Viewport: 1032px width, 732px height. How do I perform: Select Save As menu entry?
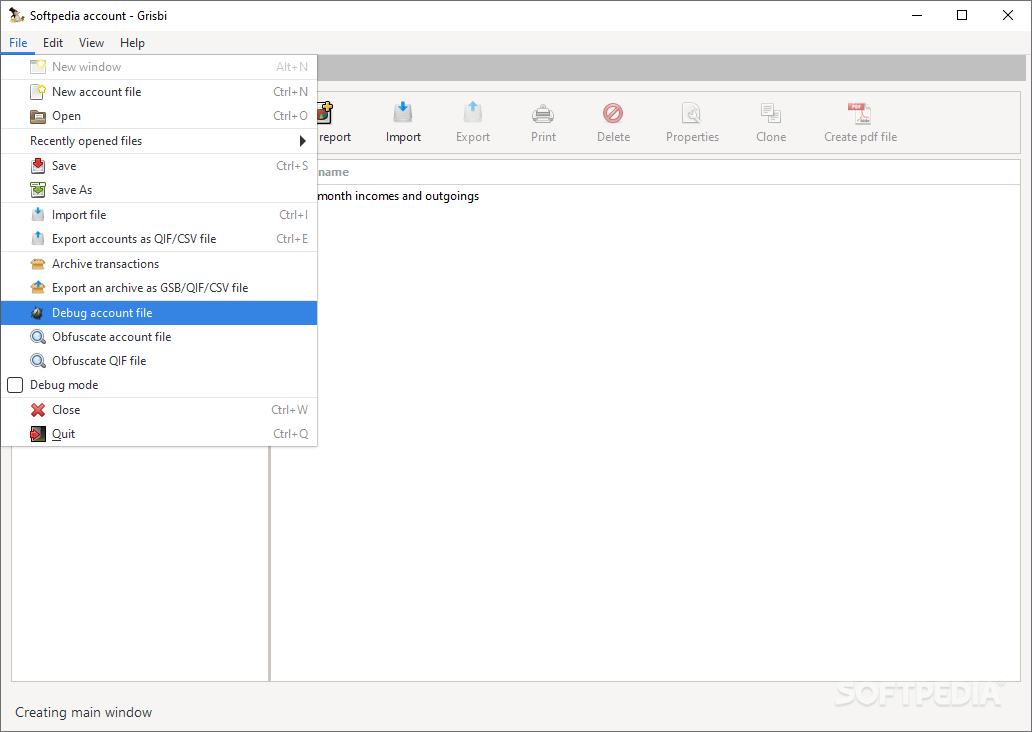[x=159, y=190]
